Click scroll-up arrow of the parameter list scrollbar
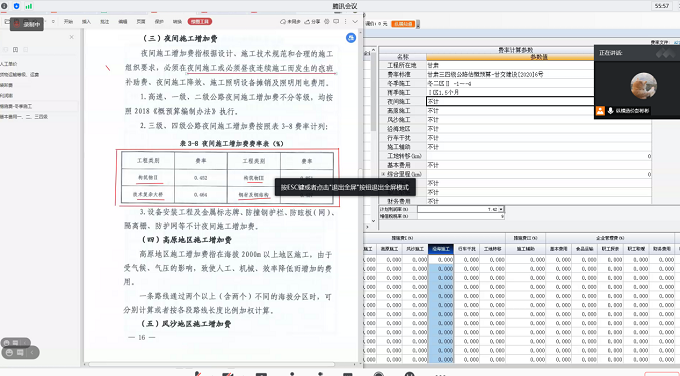 pyautogui.click(x=373, y=50)
